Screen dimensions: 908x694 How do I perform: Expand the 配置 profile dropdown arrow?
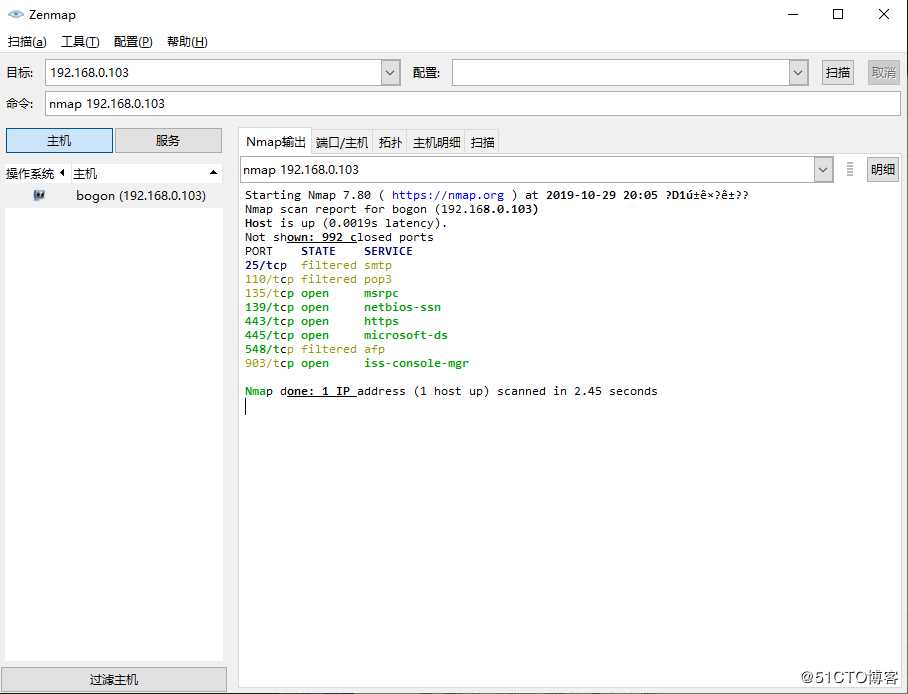(x=799, y=72)
